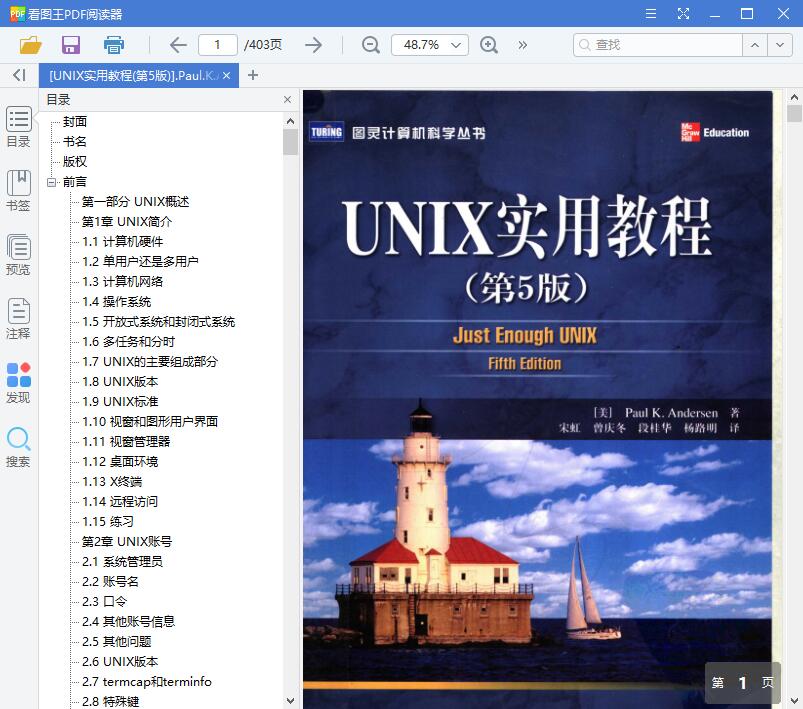
Task: Jump to 2.3 口令
Action: tap(104, 601)
